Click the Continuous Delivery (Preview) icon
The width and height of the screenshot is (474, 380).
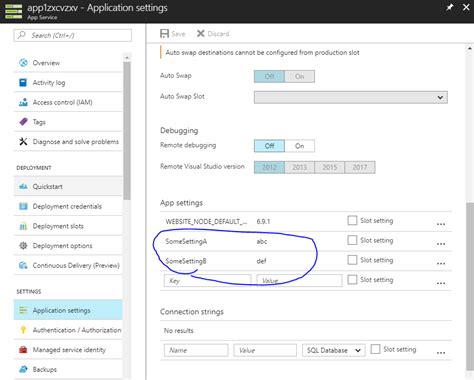23,265
